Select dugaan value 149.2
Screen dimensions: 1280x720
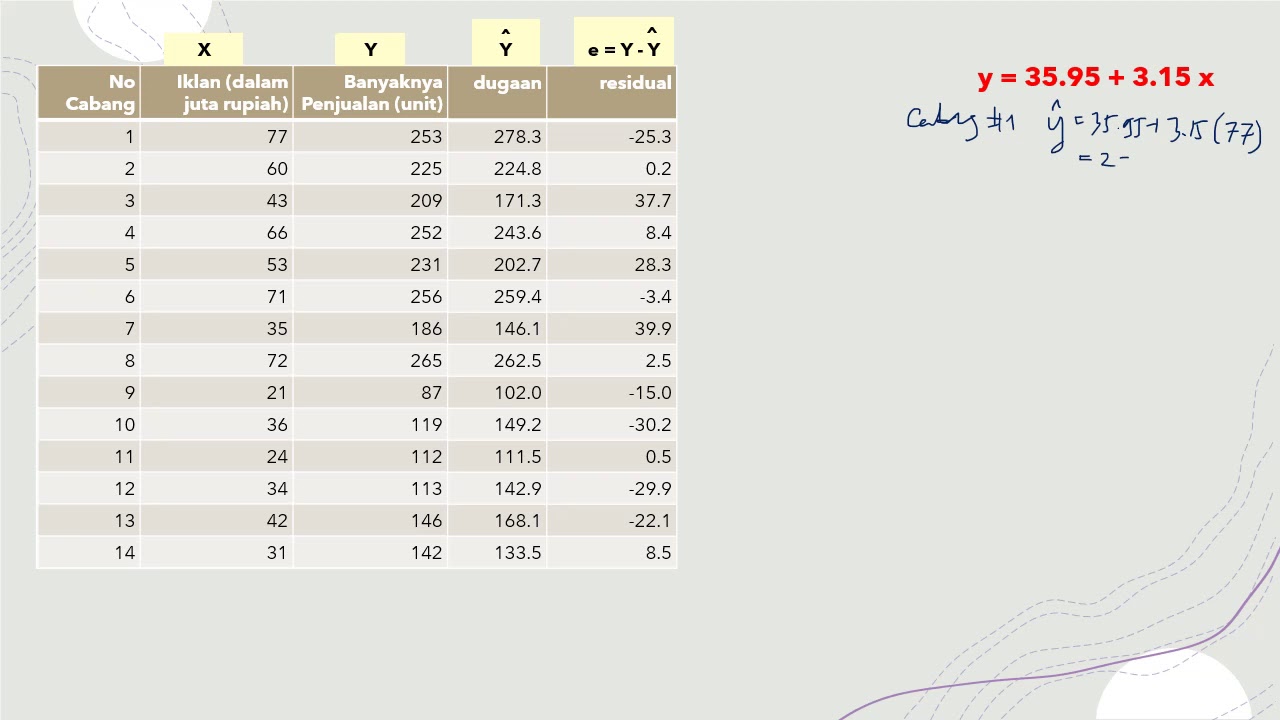517,425
